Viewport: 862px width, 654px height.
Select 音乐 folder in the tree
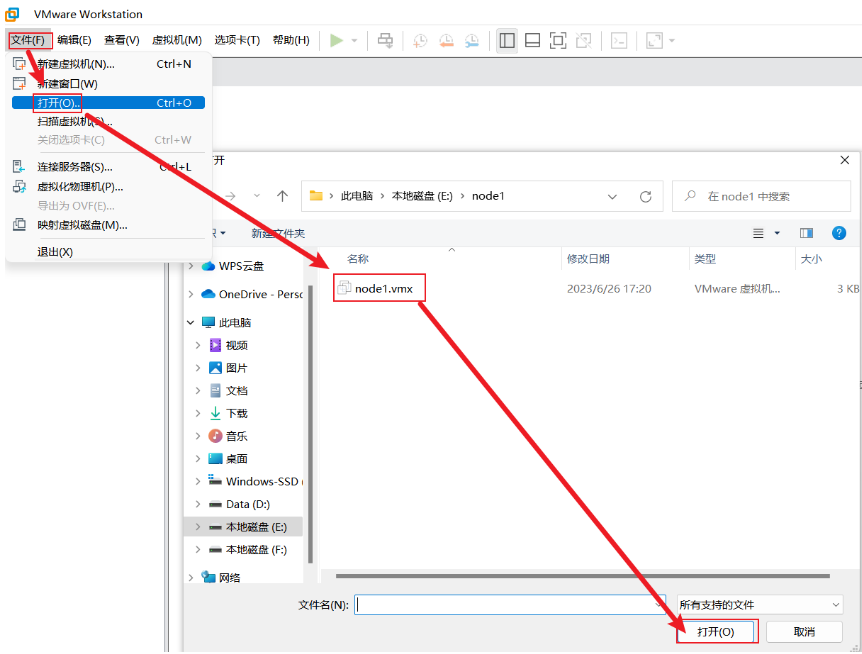click(236, 436)
